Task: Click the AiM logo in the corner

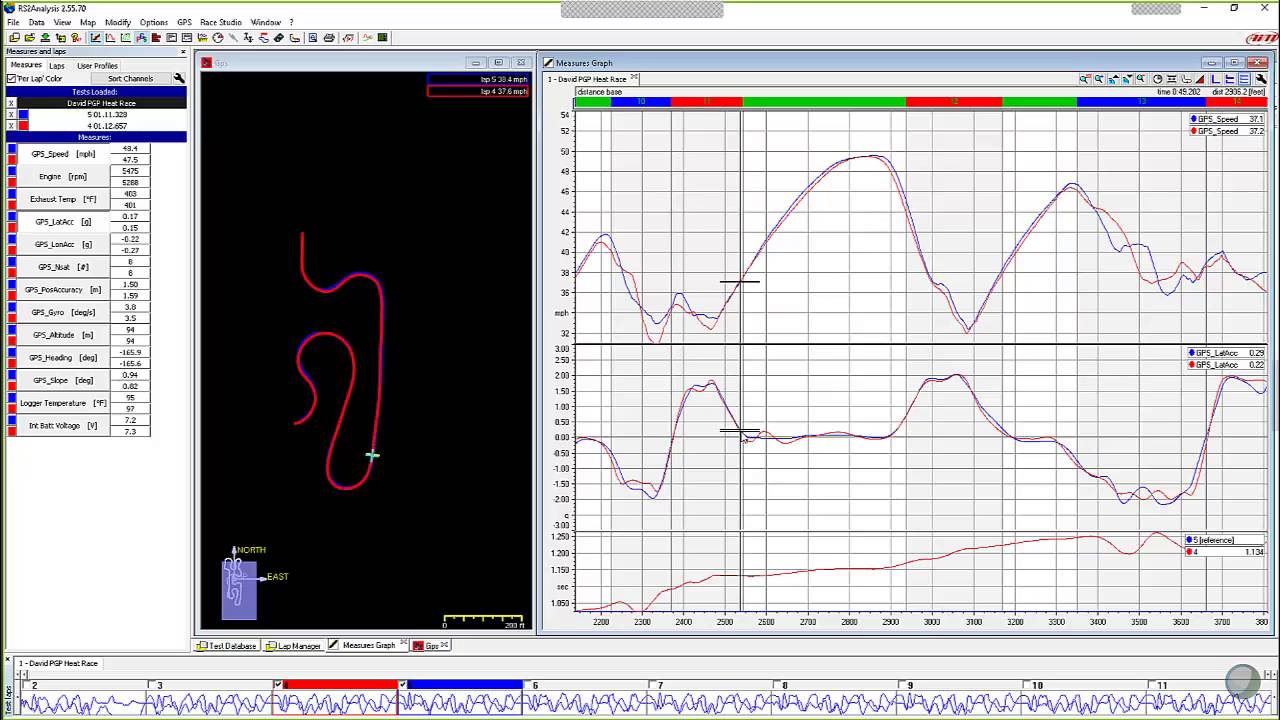Action: point(1261,38)
